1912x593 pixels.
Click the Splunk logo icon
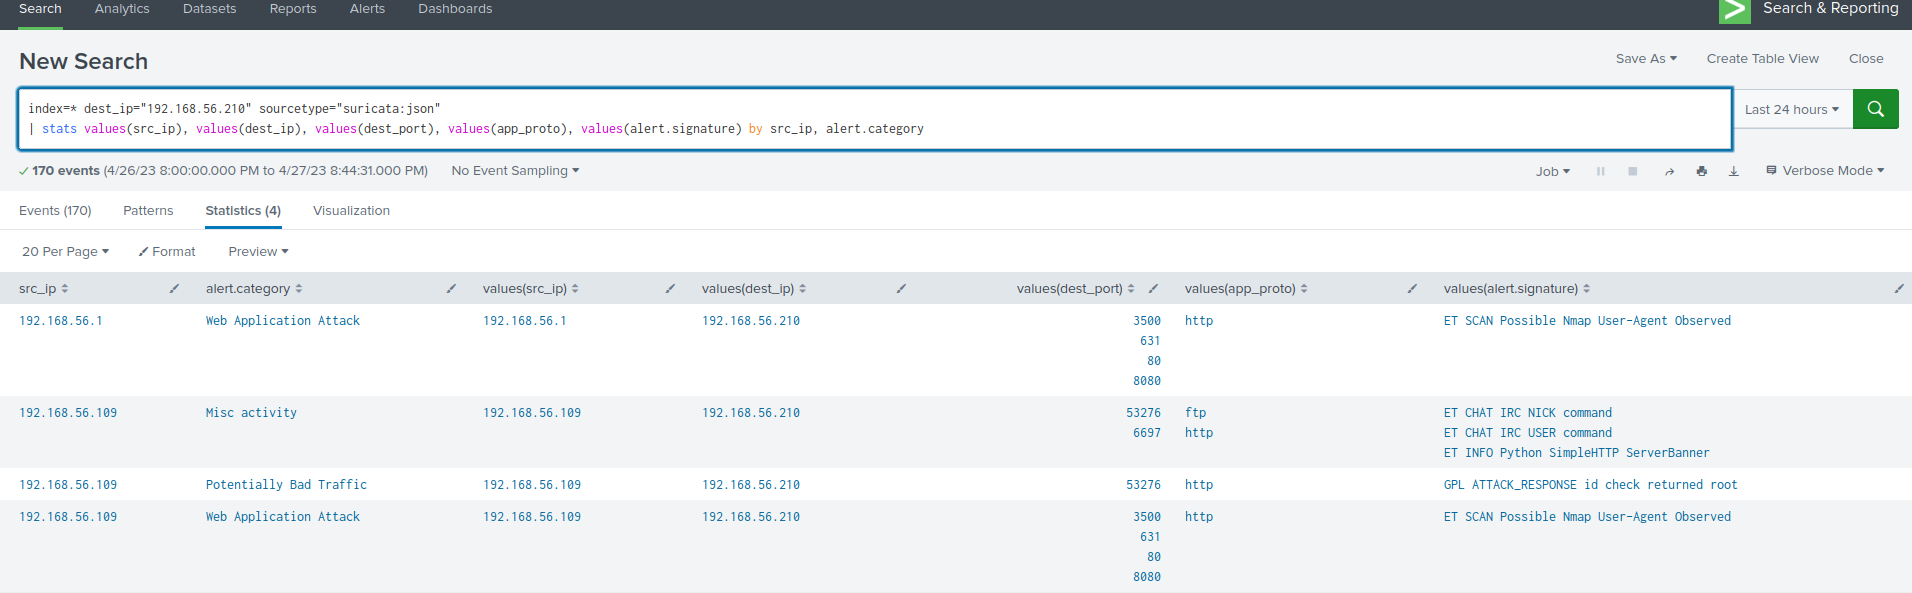pyautogui.click(x=1734, y=10)
